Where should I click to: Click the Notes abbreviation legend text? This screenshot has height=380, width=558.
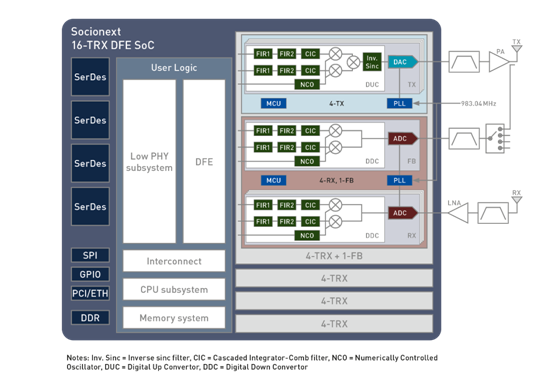click(x=252, y=362)
